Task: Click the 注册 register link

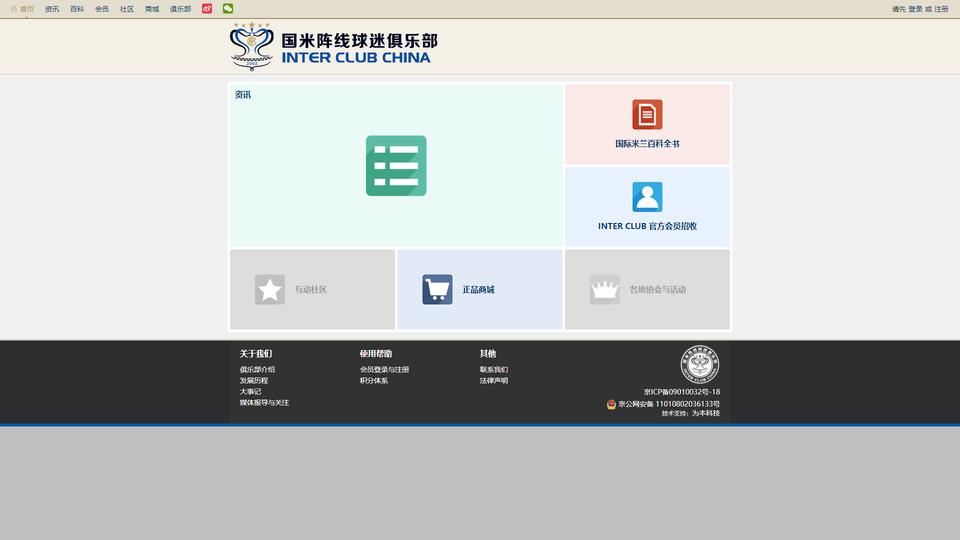Action: 941,9
